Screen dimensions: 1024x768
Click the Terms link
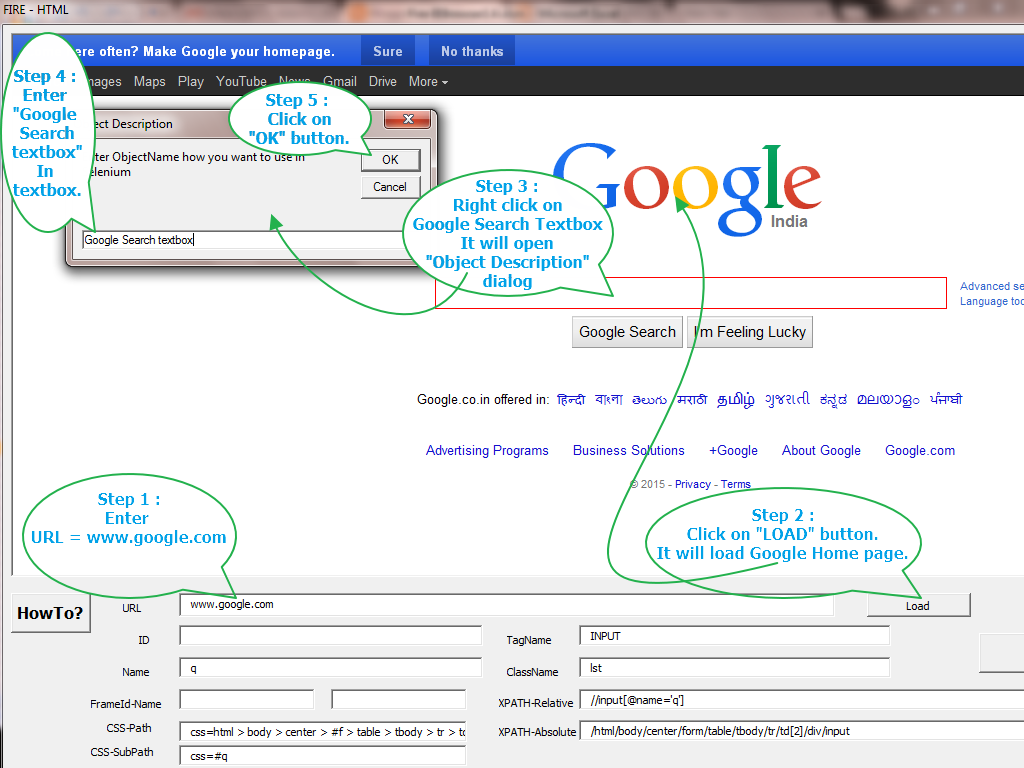pos(736,484)
